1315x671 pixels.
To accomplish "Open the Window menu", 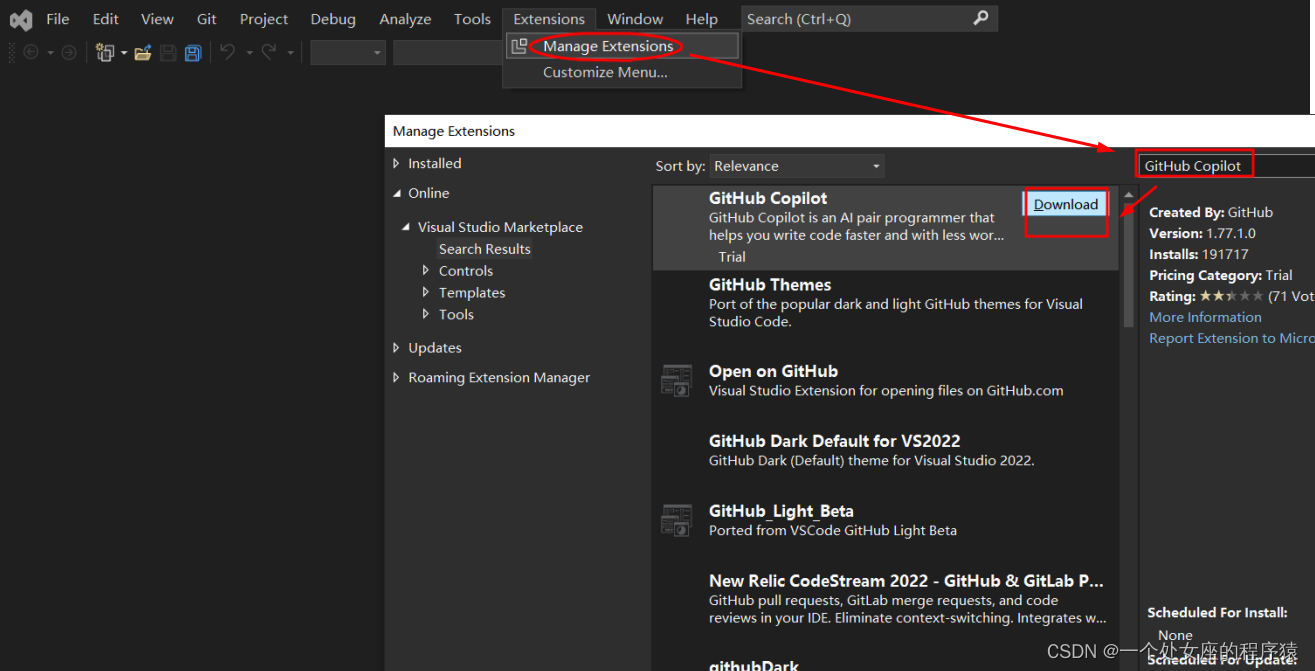I will point(635,19).
